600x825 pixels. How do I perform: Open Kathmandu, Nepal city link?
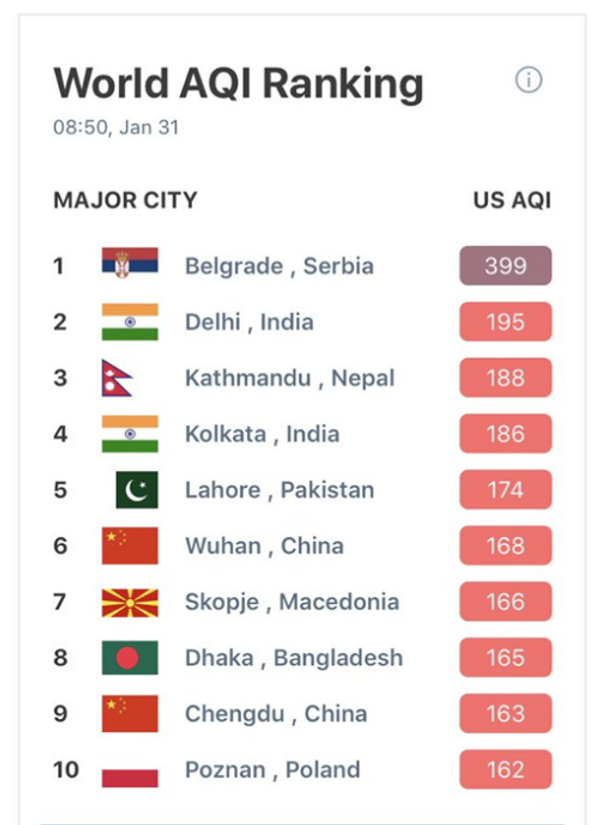289,378
